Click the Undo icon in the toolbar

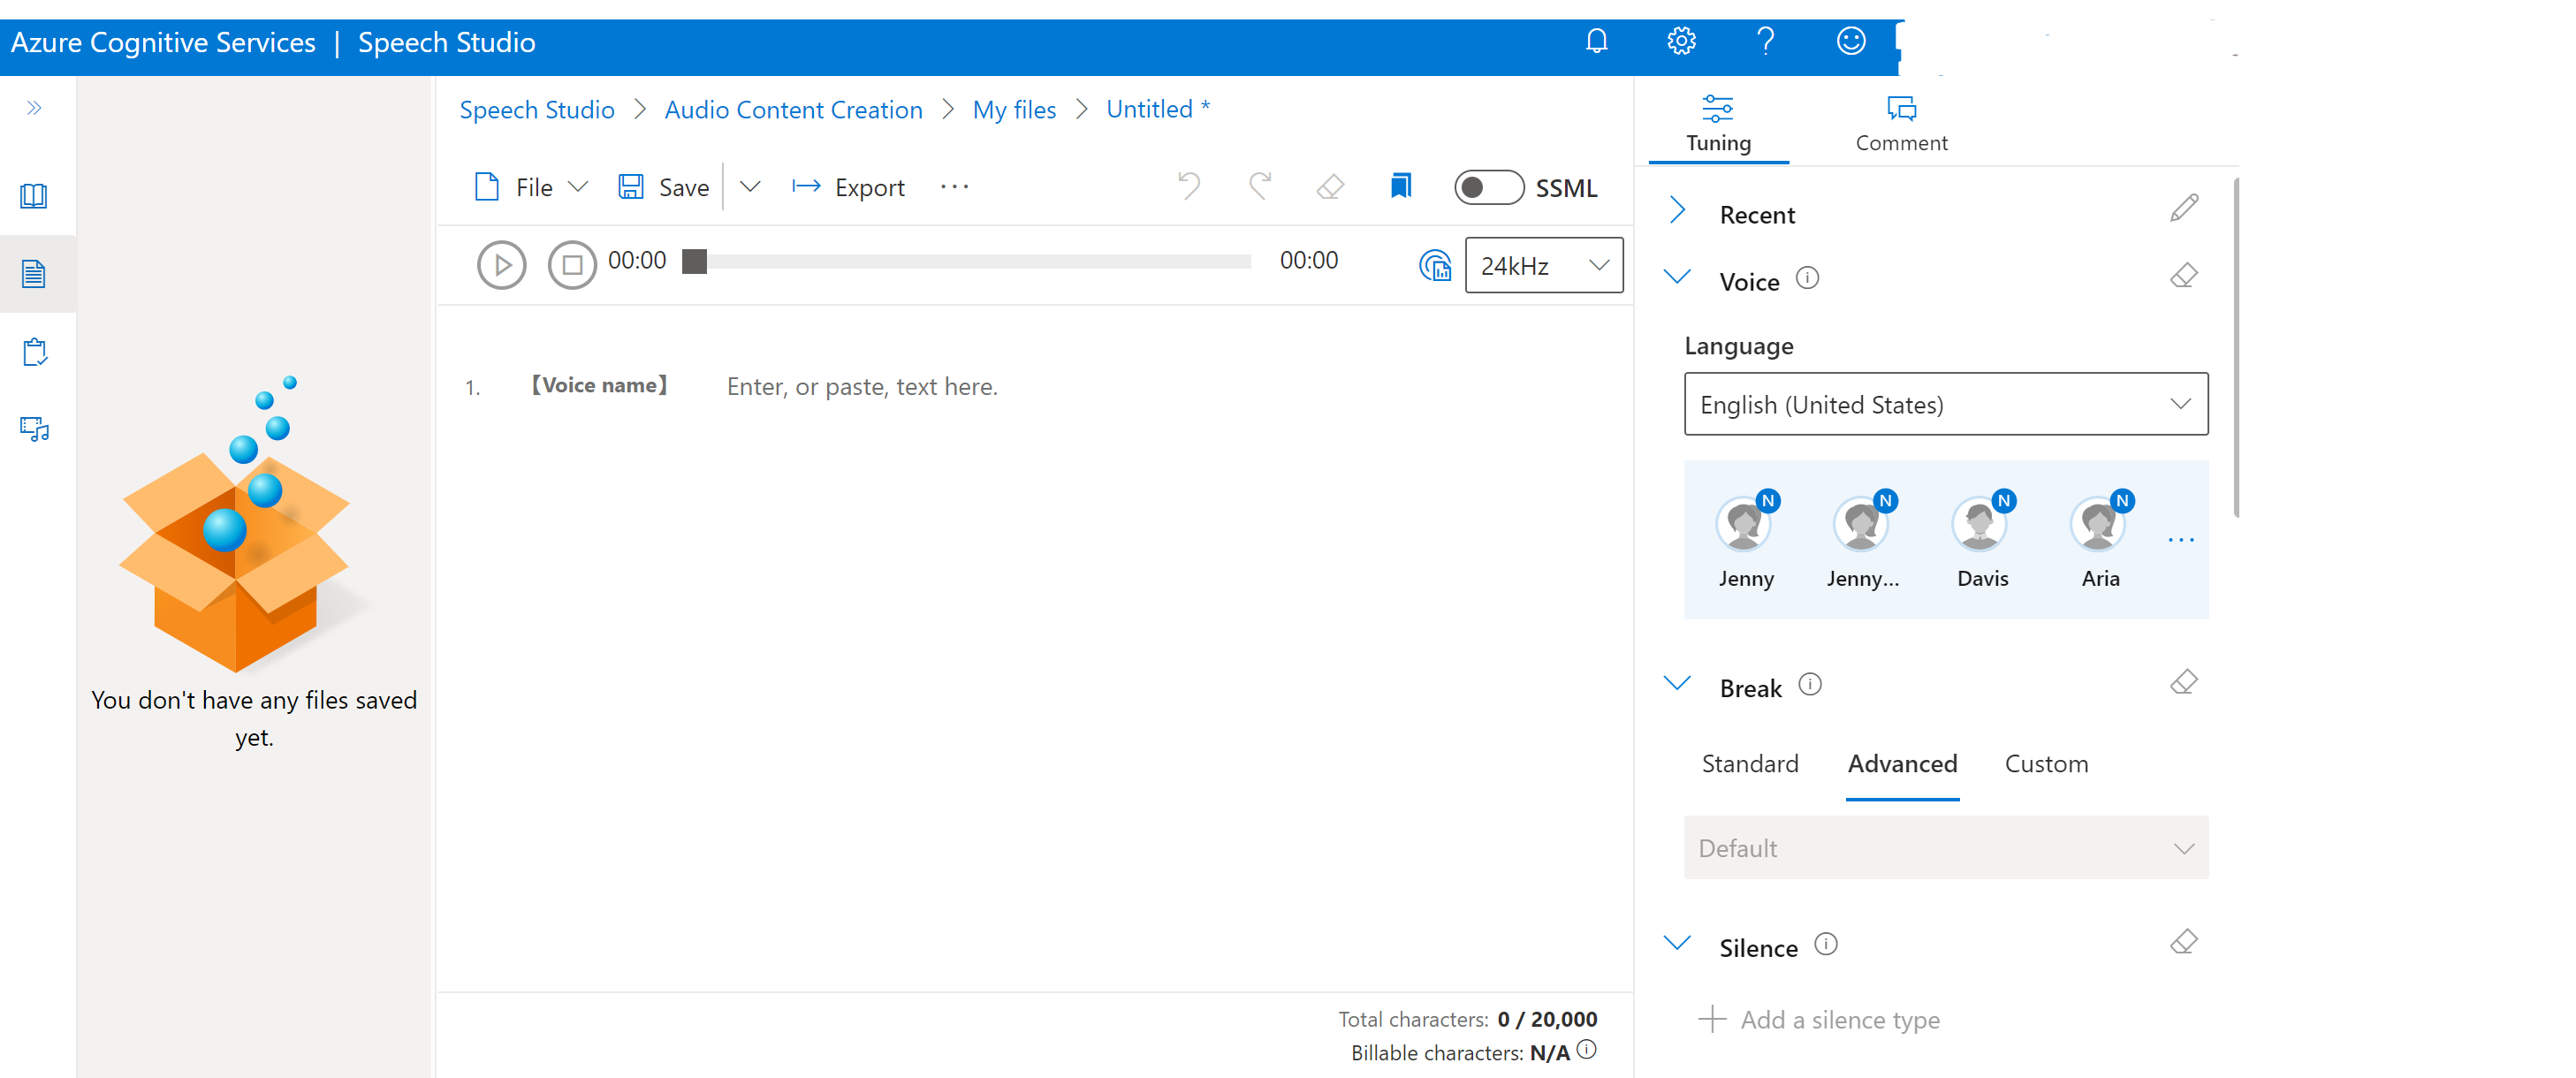1188,186
